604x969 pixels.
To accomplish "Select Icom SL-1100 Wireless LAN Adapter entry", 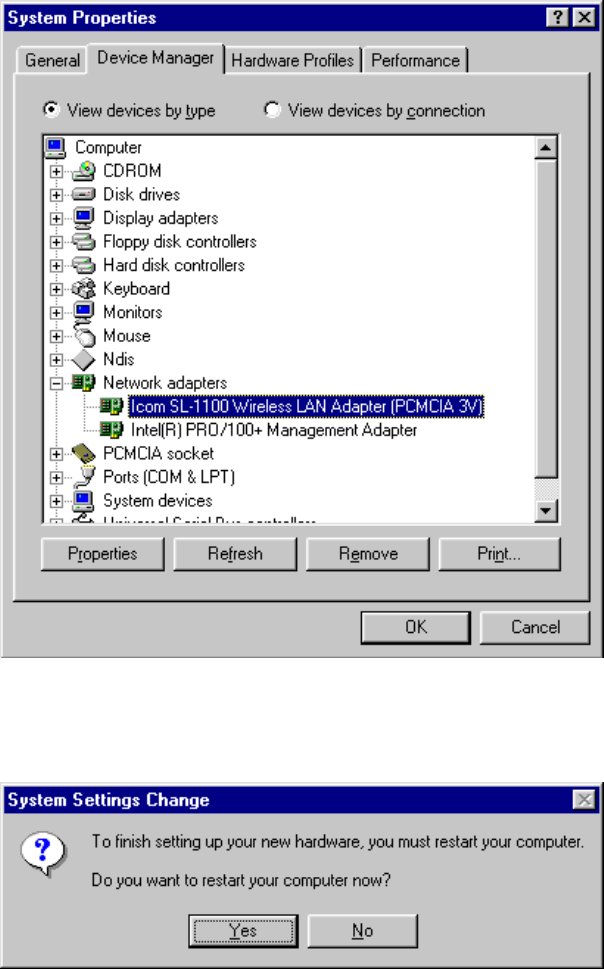I will pyautogui.click(x=307, y=407).
